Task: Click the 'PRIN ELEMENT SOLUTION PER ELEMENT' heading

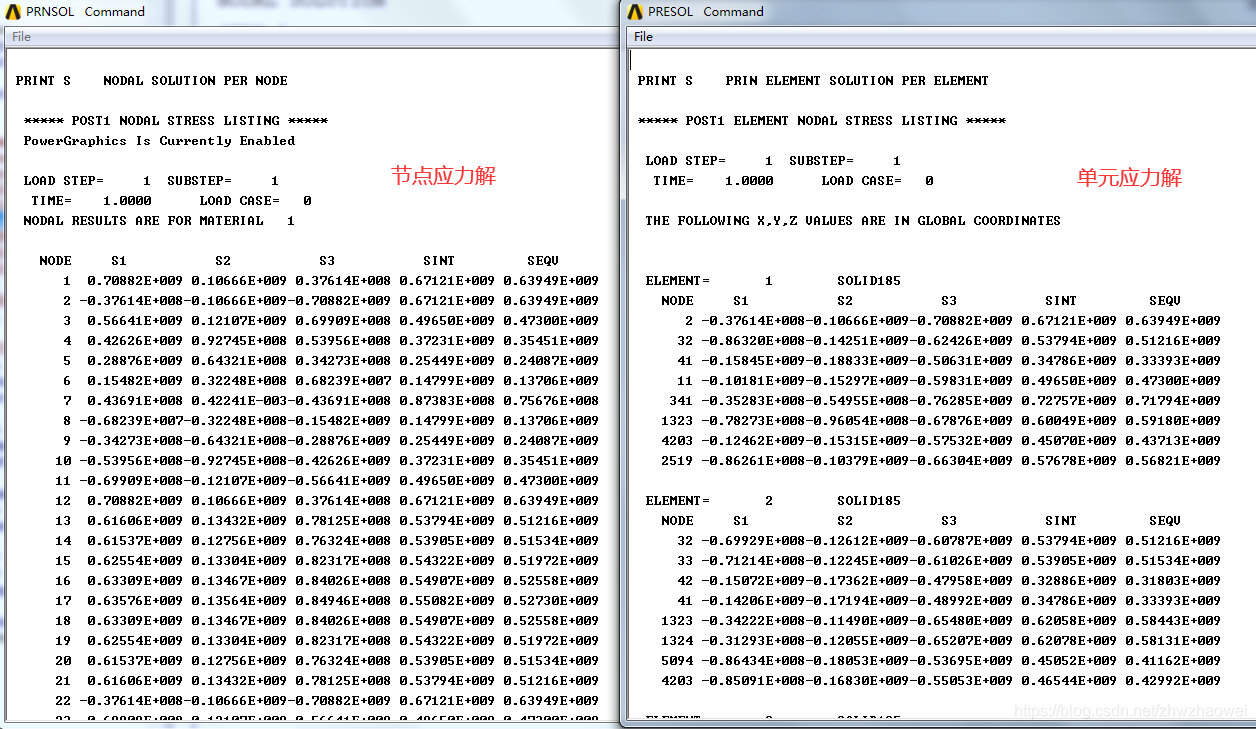Action: 857,81
